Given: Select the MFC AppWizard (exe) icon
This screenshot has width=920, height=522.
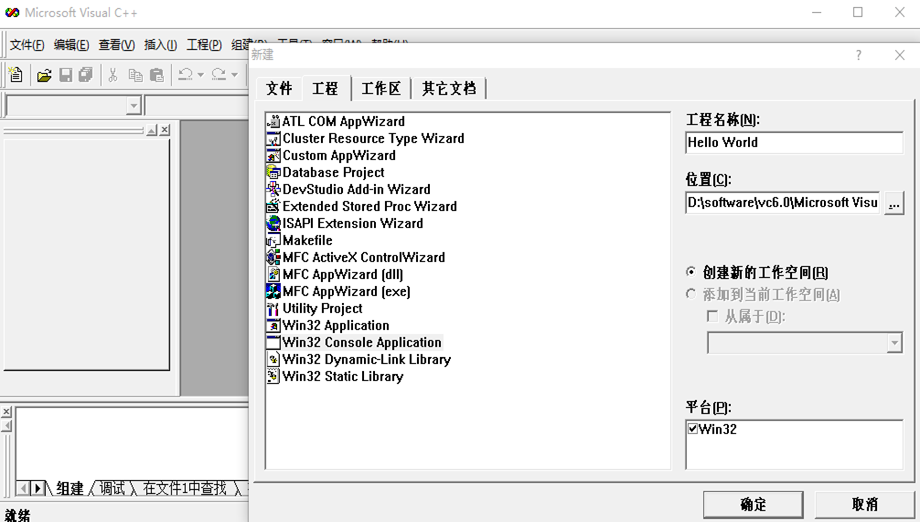Looking at the screenshot, I should [273, 291].
